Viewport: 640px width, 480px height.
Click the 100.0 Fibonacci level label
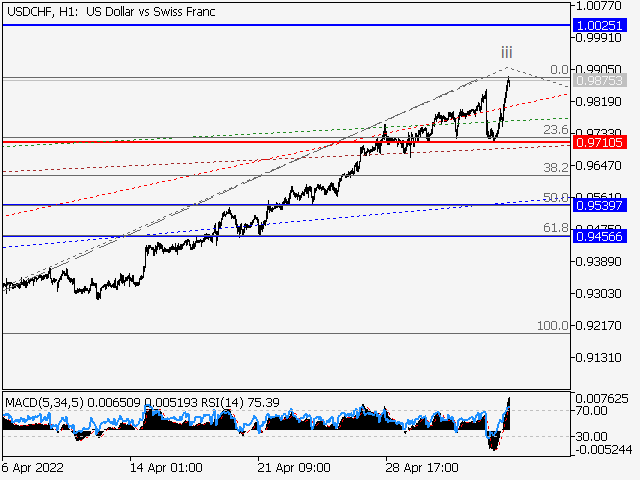(553, 325)
